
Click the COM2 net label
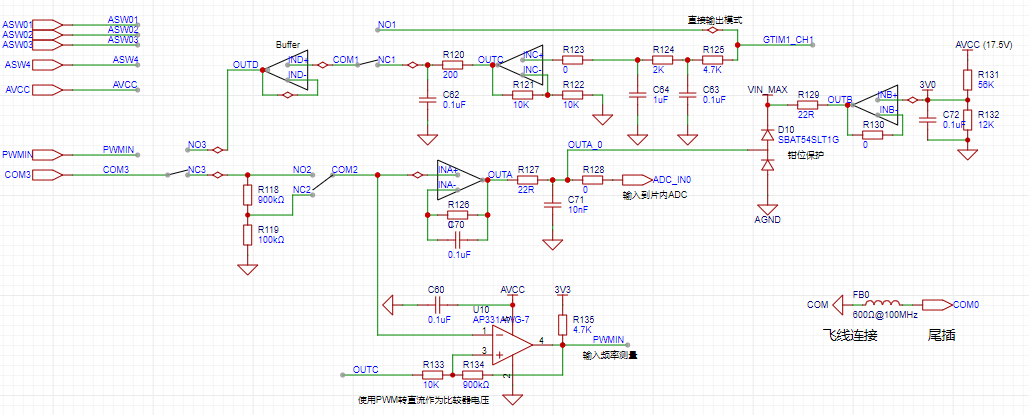pyautogui.click(x=345, y=169)
